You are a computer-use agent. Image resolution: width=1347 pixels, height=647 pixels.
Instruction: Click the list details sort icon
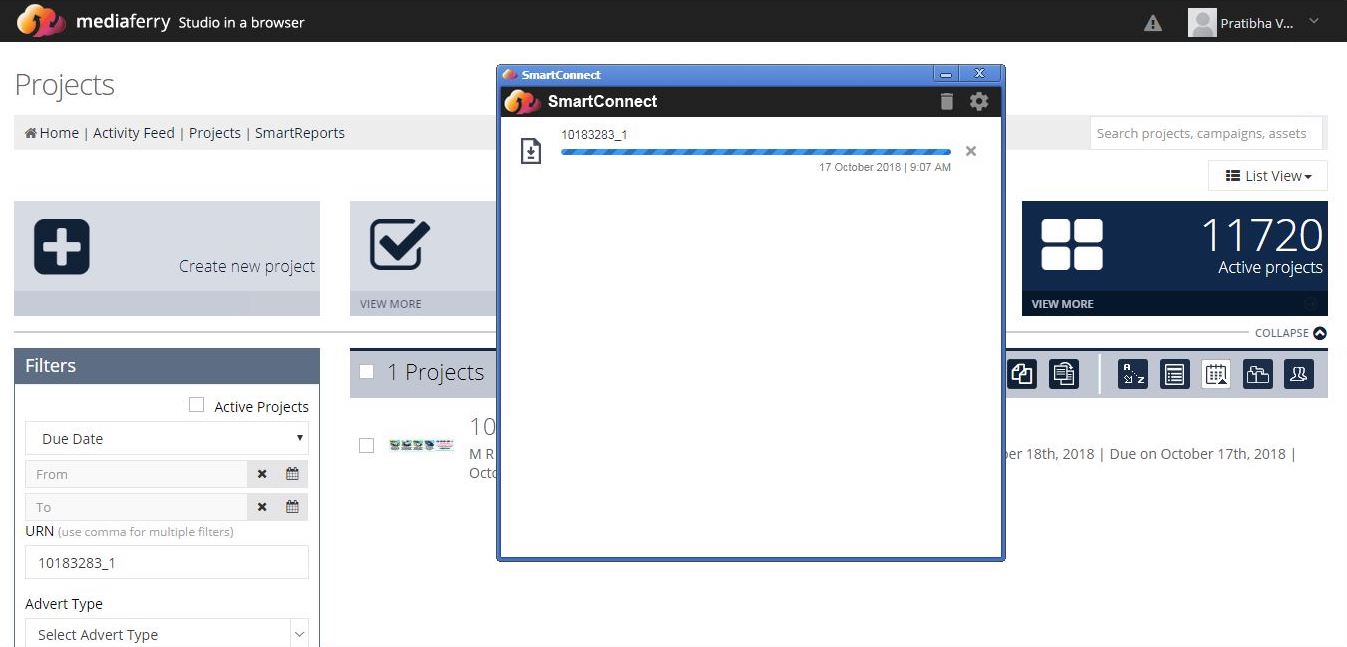[x=1175, y=374]
